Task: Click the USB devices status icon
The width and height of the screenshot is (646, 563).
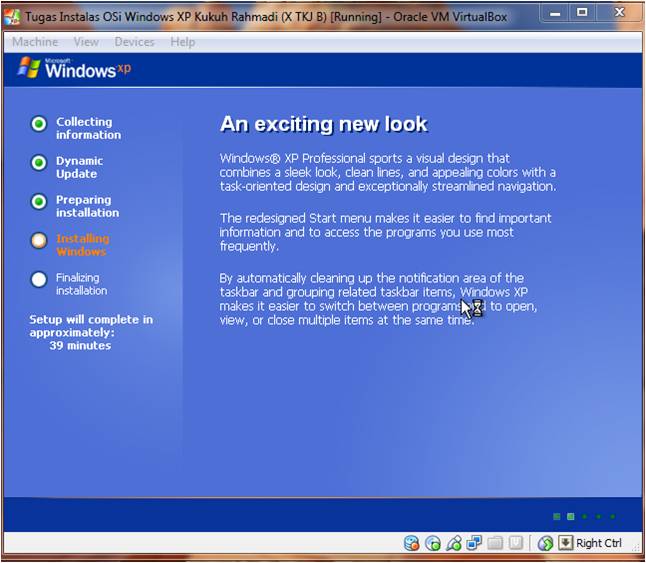Action: pyautogui.click(x=454, y=543)
